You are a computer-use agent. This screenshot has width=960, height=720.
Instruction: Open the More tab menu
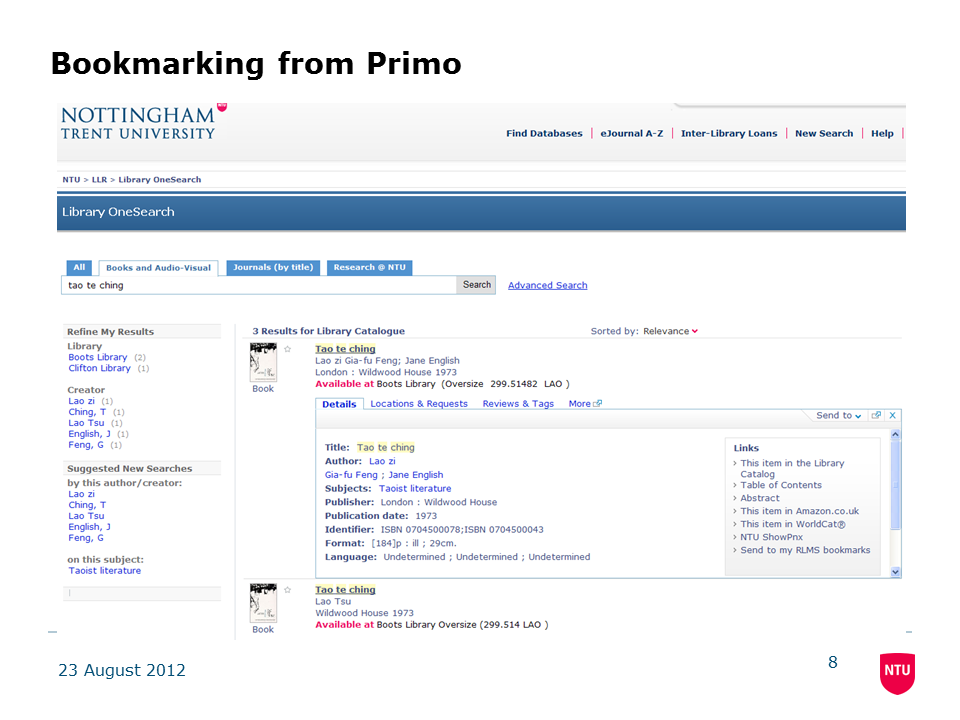pyautogui.click(x=585, y=404)
